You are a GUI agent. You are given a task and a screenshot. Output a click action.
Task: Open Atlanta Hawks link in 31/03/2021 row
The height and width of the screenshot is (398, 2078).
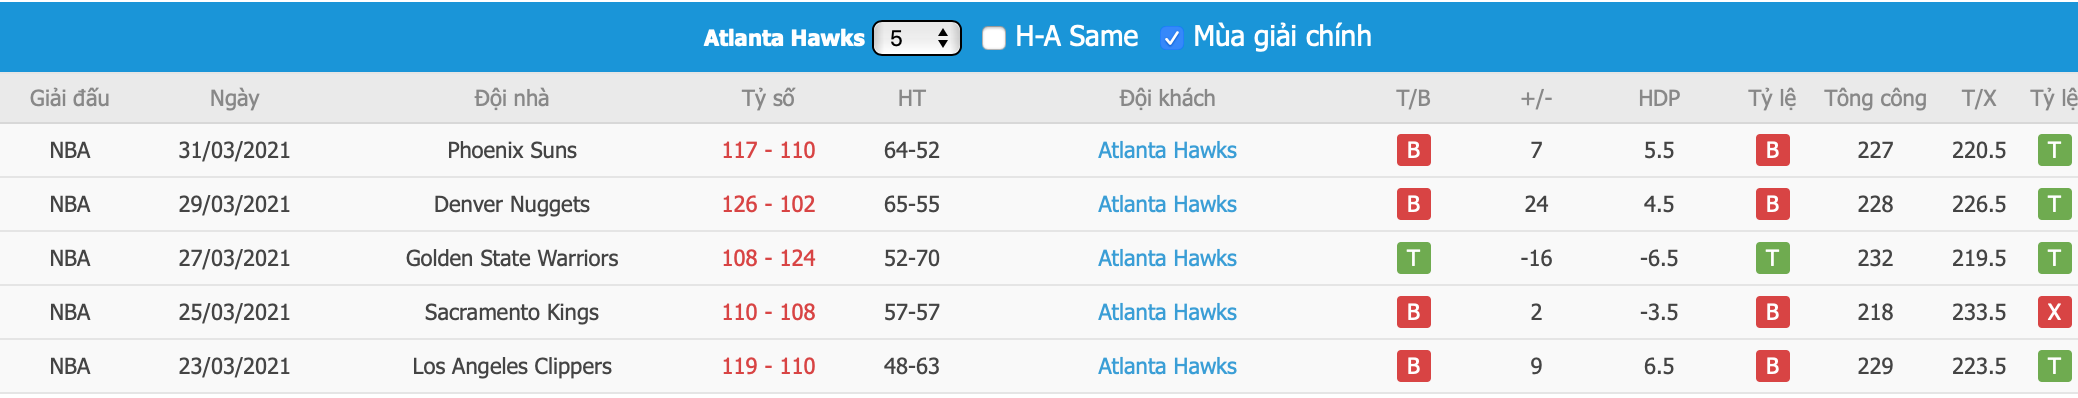[1167, 150]
